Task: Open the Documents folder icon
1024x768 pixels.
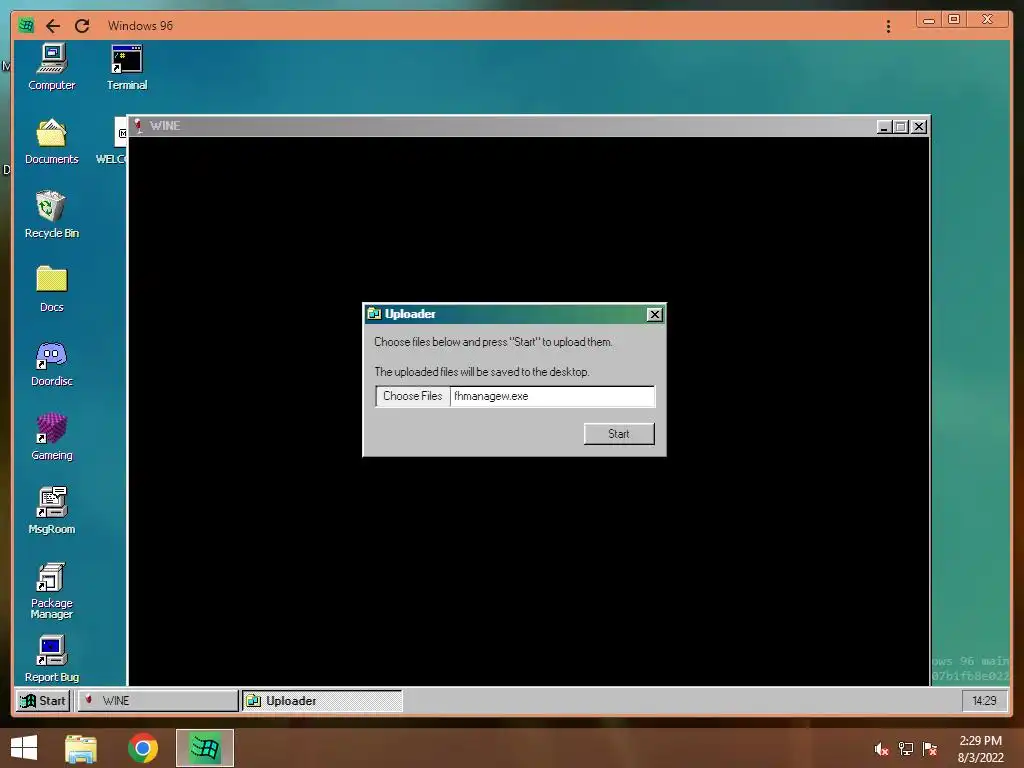Action: coord(52,141)
